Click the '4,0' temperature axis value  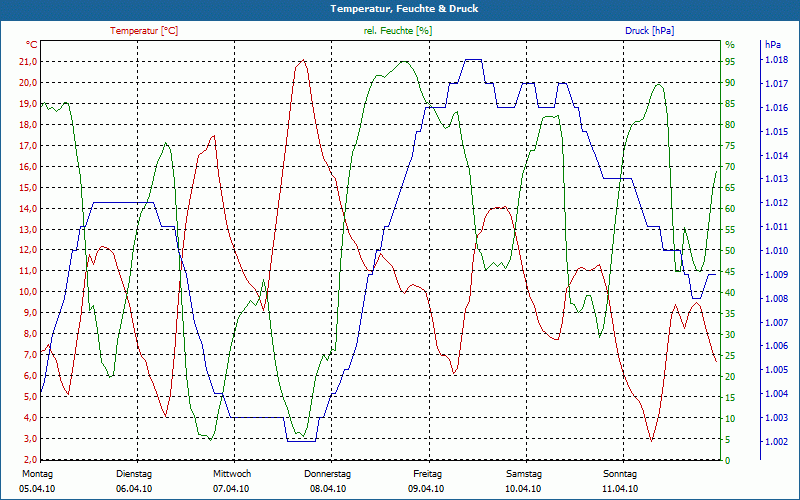coord(31,417)
